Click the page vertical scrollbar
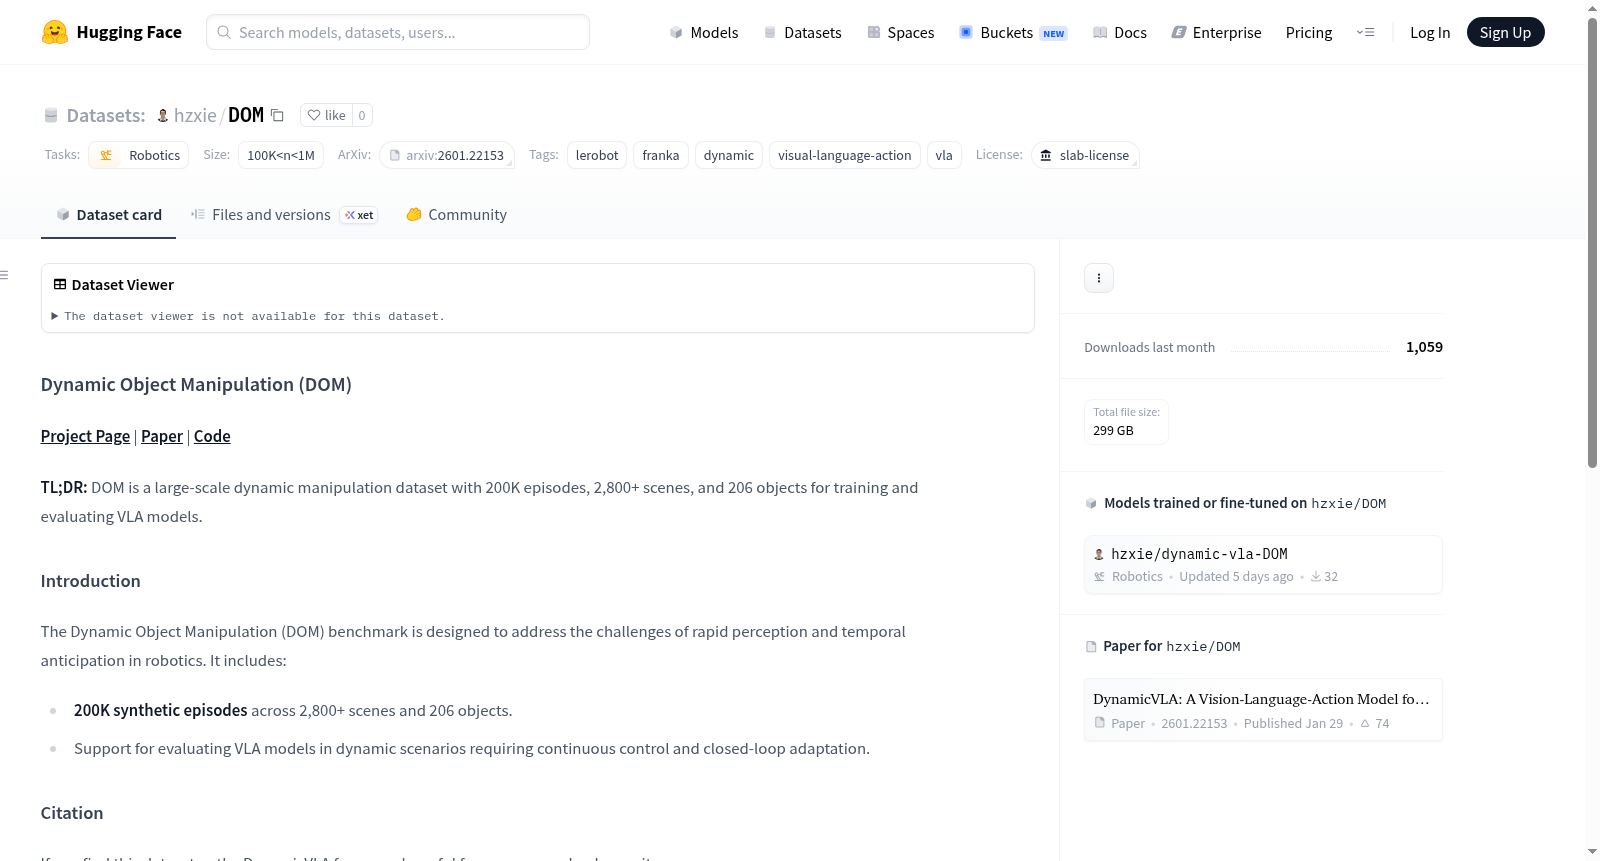1600x861 pixels. tap(1592, 243)
